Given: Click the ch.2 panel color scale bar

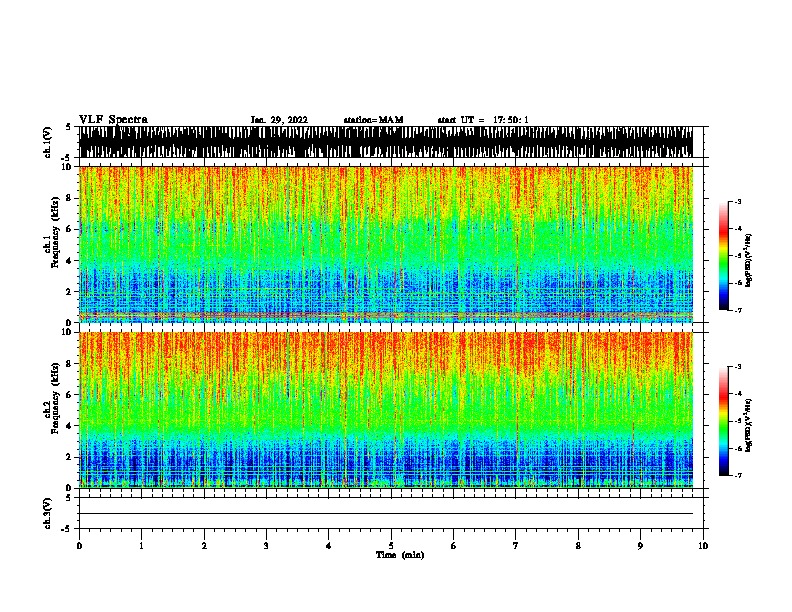Looking at the screenshot, I should pos(723,421).
